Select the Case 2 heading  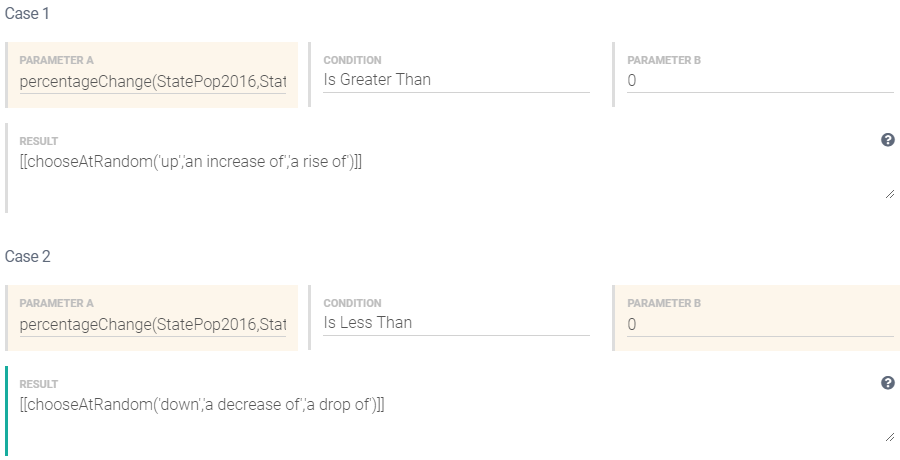pyautogui.click(x=28, y=256)
